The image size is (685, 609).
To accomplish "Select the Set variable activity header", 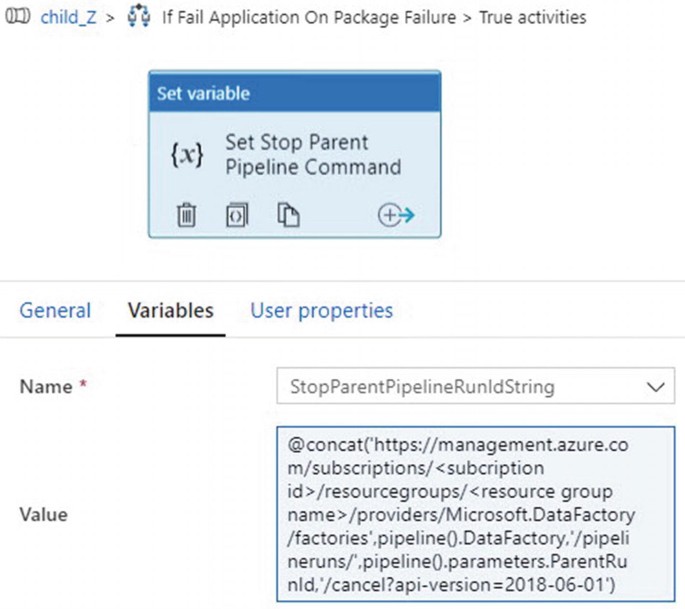I will [x=294, y=93].
